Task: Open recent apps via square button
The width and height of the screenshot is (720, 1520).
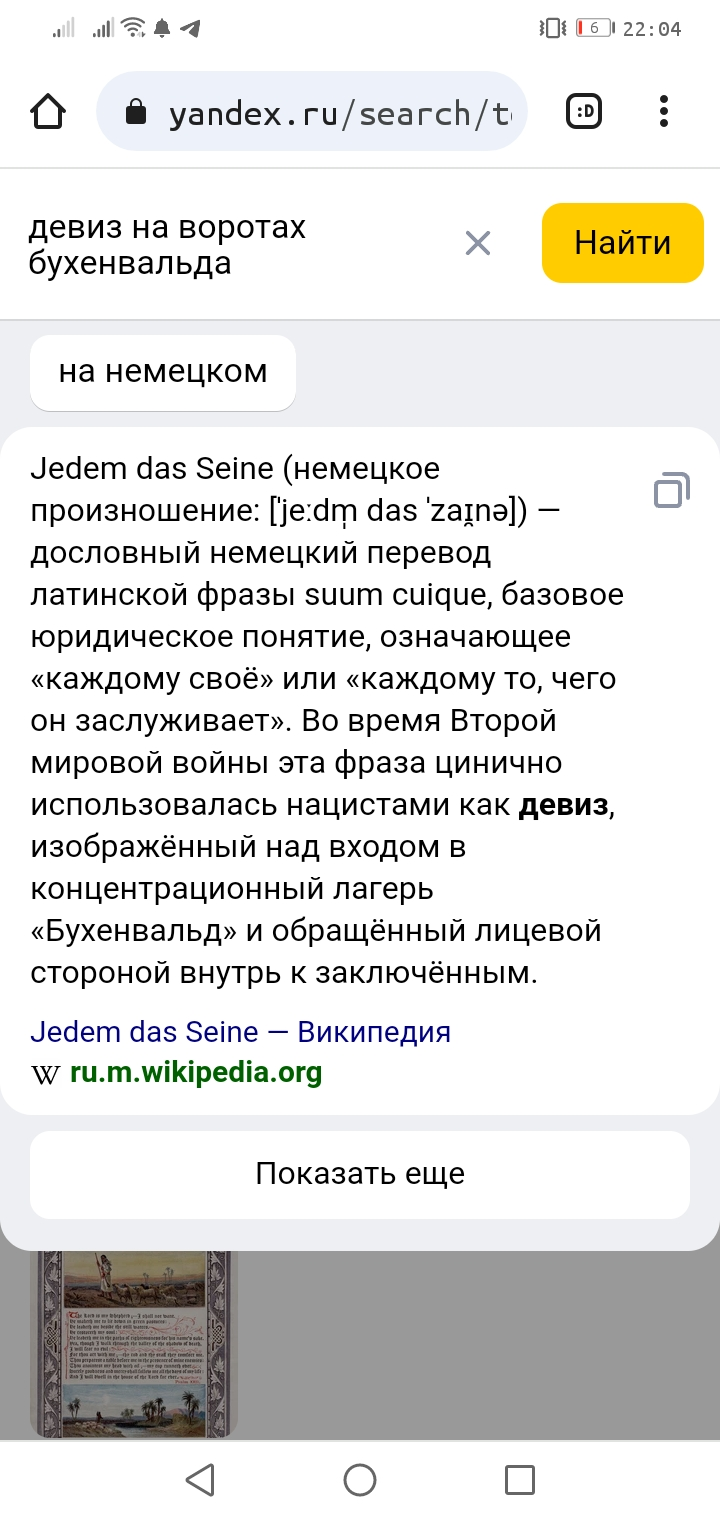Action: click(x=520, y=1480)
